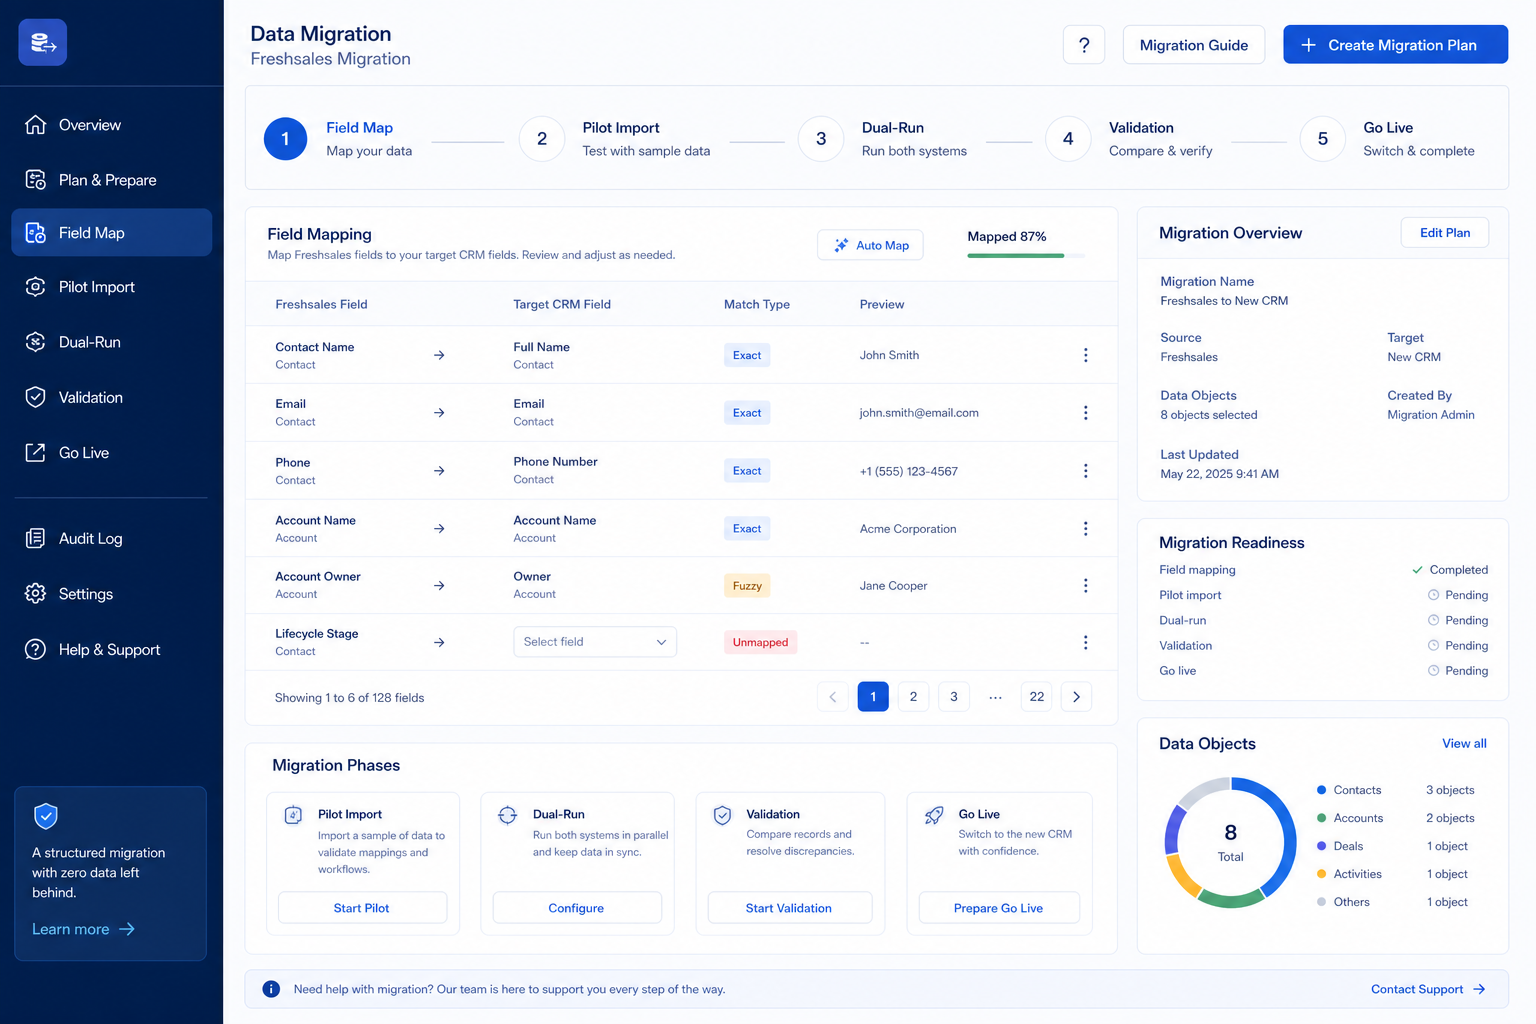The height and width of the screenshot is (1024, 1536).
Task: Open the help question mark button
Action: (x=1084, y=45)
